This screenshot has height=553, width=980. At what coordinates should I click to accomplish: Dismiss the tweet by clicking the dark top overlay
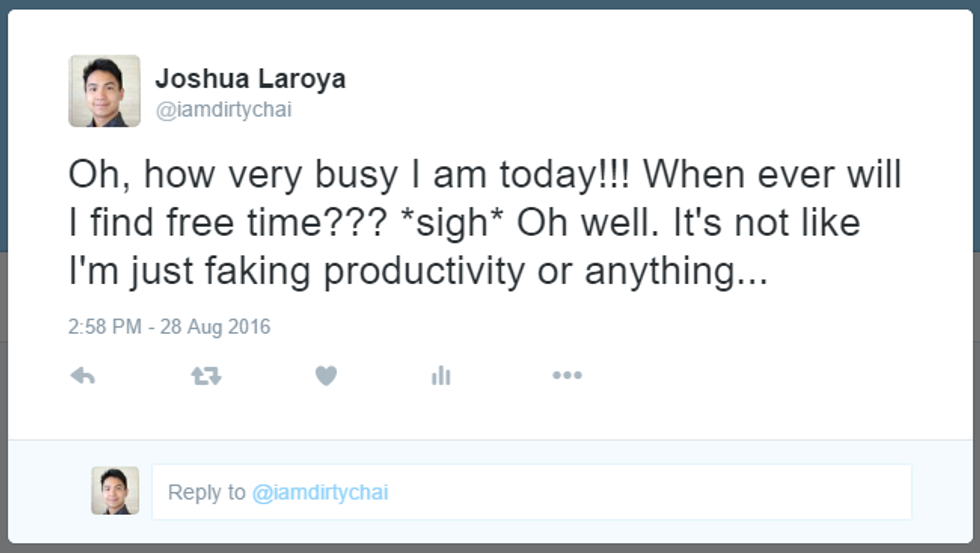(490, 4)
